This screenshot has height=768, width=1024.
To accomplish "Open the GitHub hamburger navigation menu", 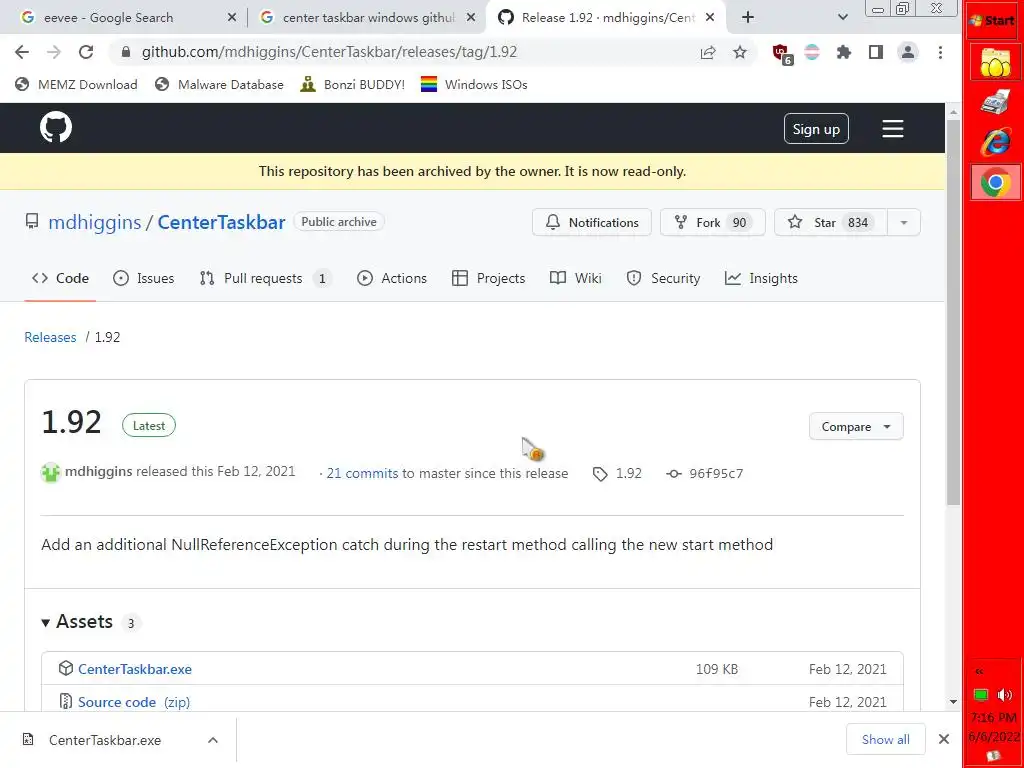I will pos(893,129).
